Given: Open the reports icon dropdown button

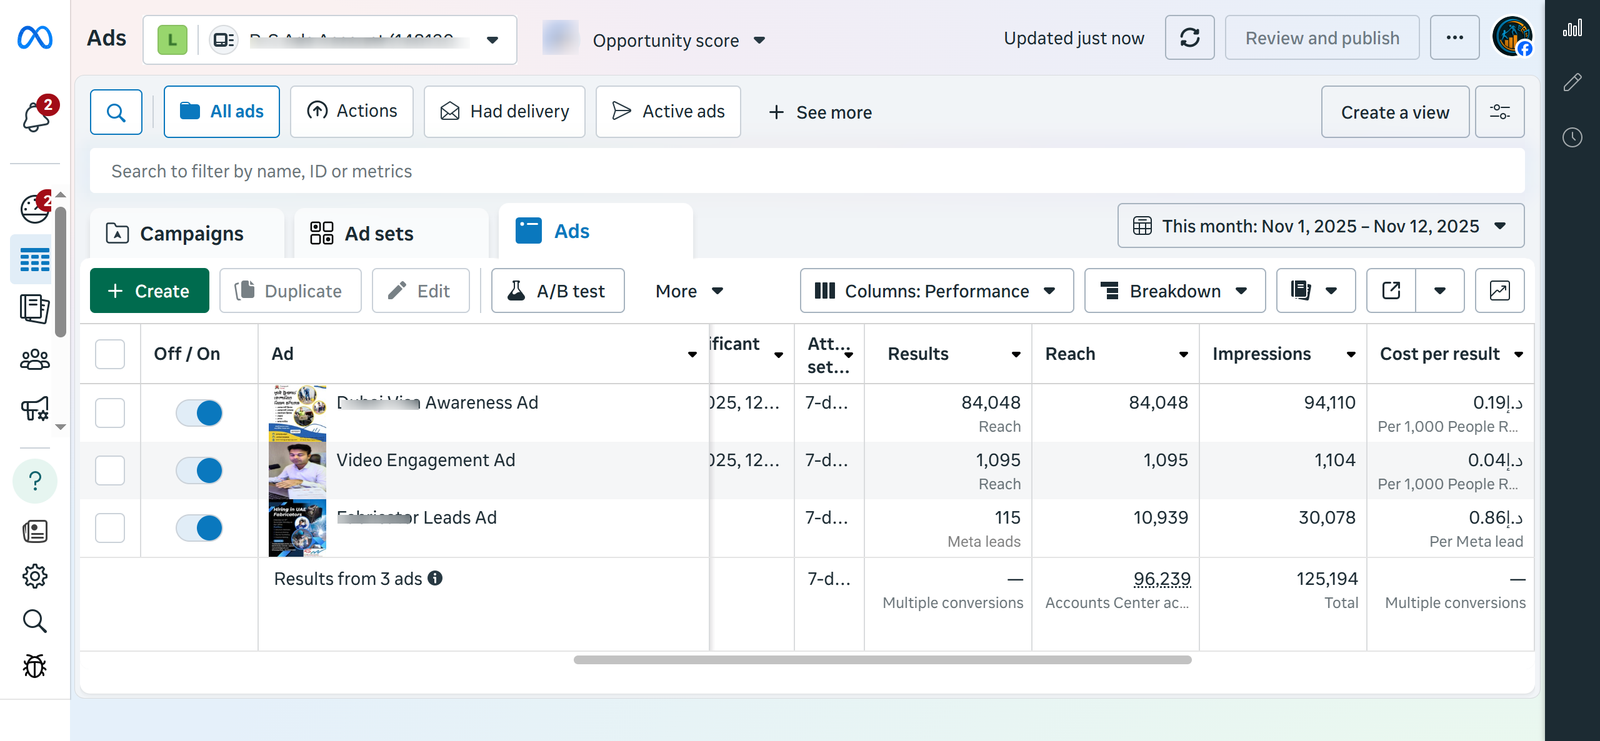Looking at the screenshot, I should [x=1315, y=291].
